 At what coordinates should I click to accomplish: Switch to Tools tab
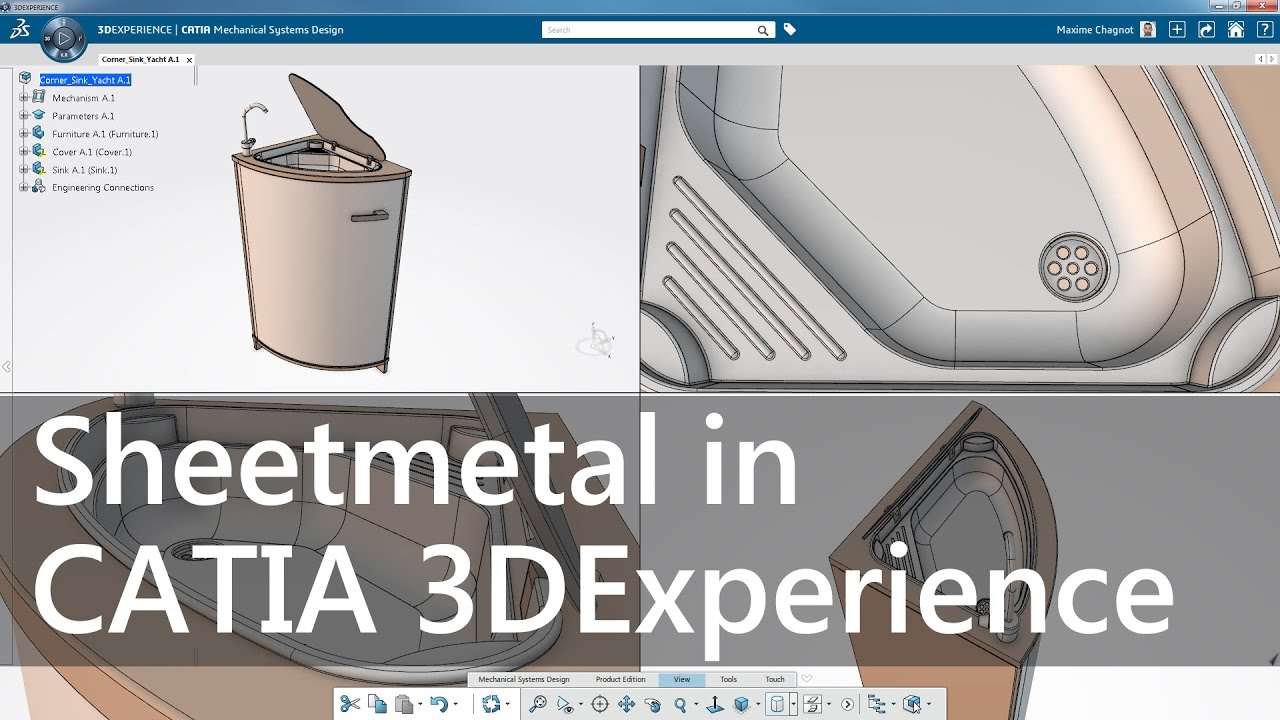coord(728,679)
